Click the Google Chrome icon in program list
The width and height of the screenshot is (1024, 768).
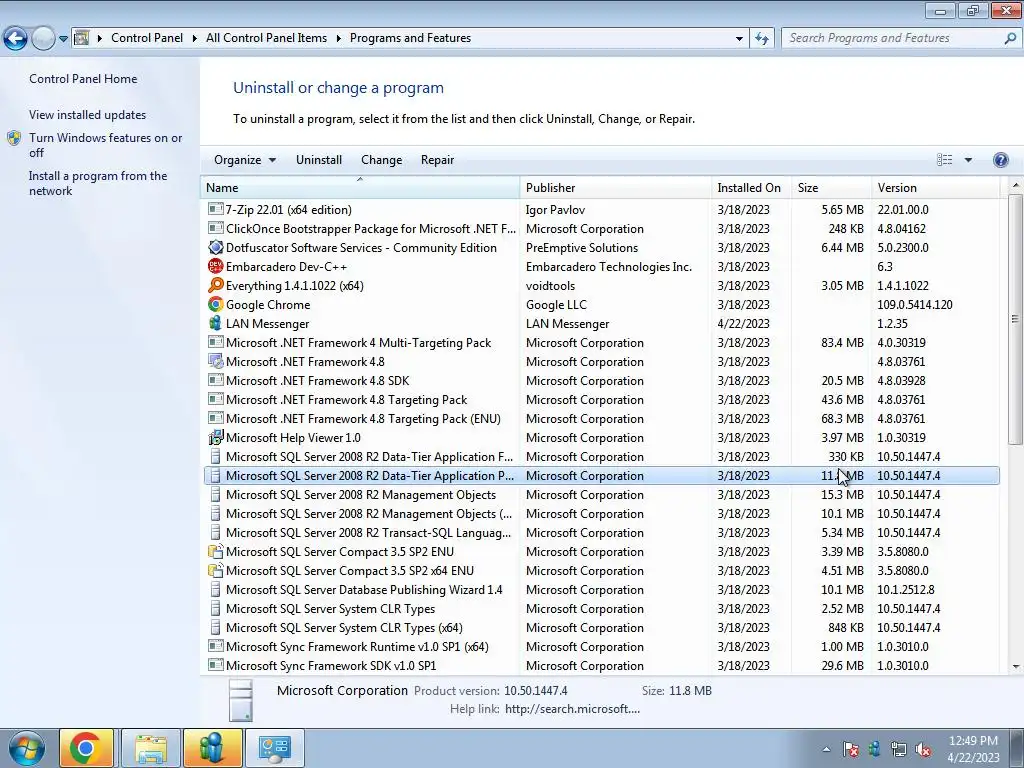click(x=216, y=304)
